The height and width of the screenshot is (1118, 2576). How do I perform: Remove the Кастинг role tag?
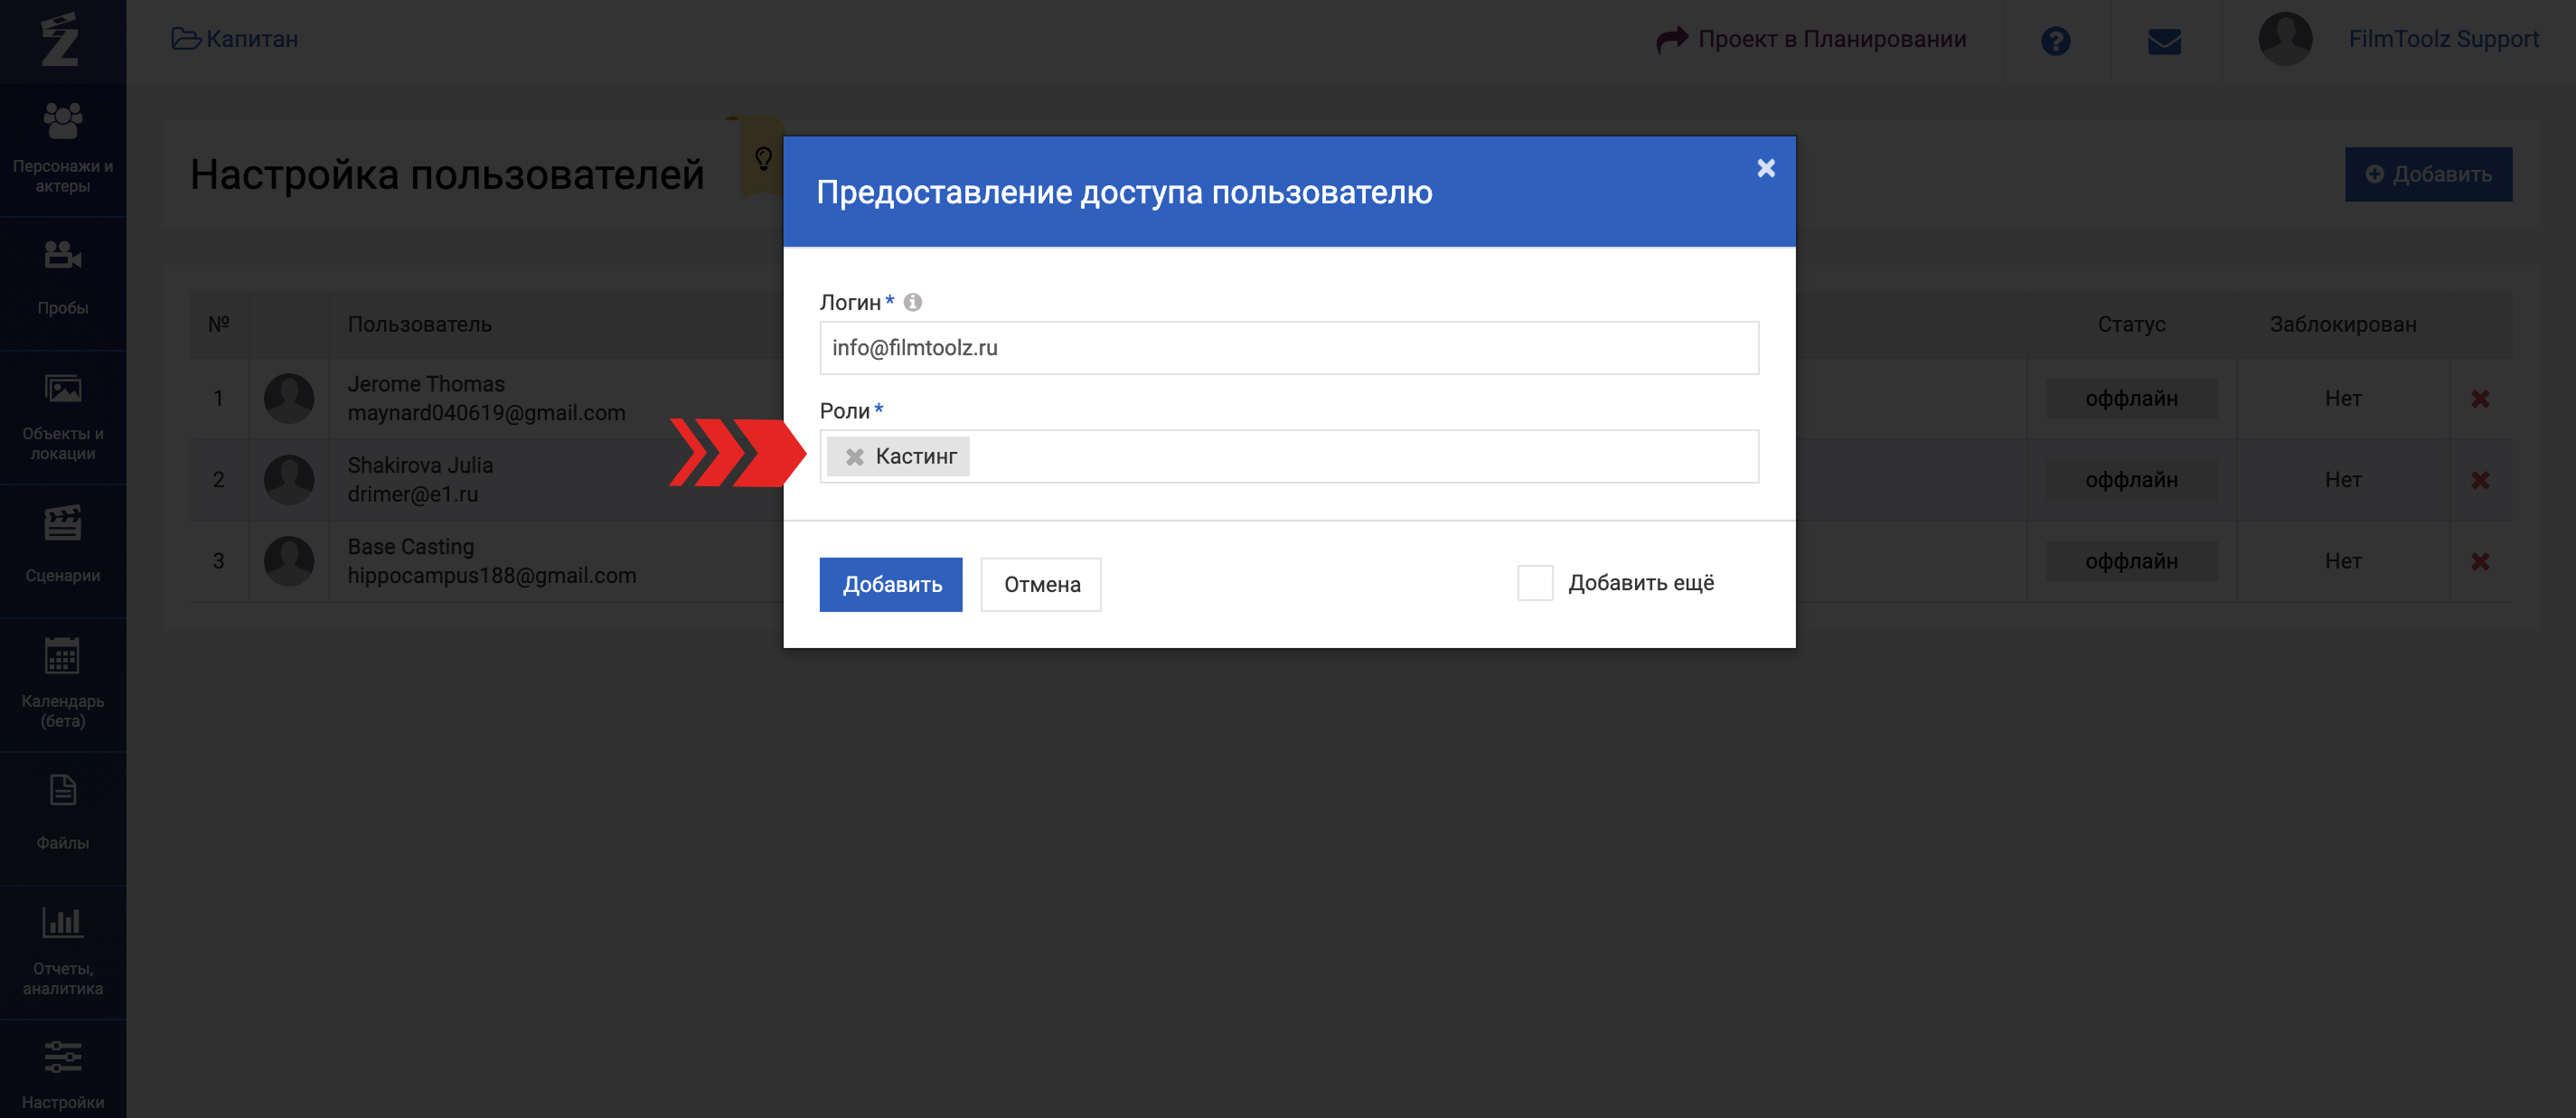point(855,457)
